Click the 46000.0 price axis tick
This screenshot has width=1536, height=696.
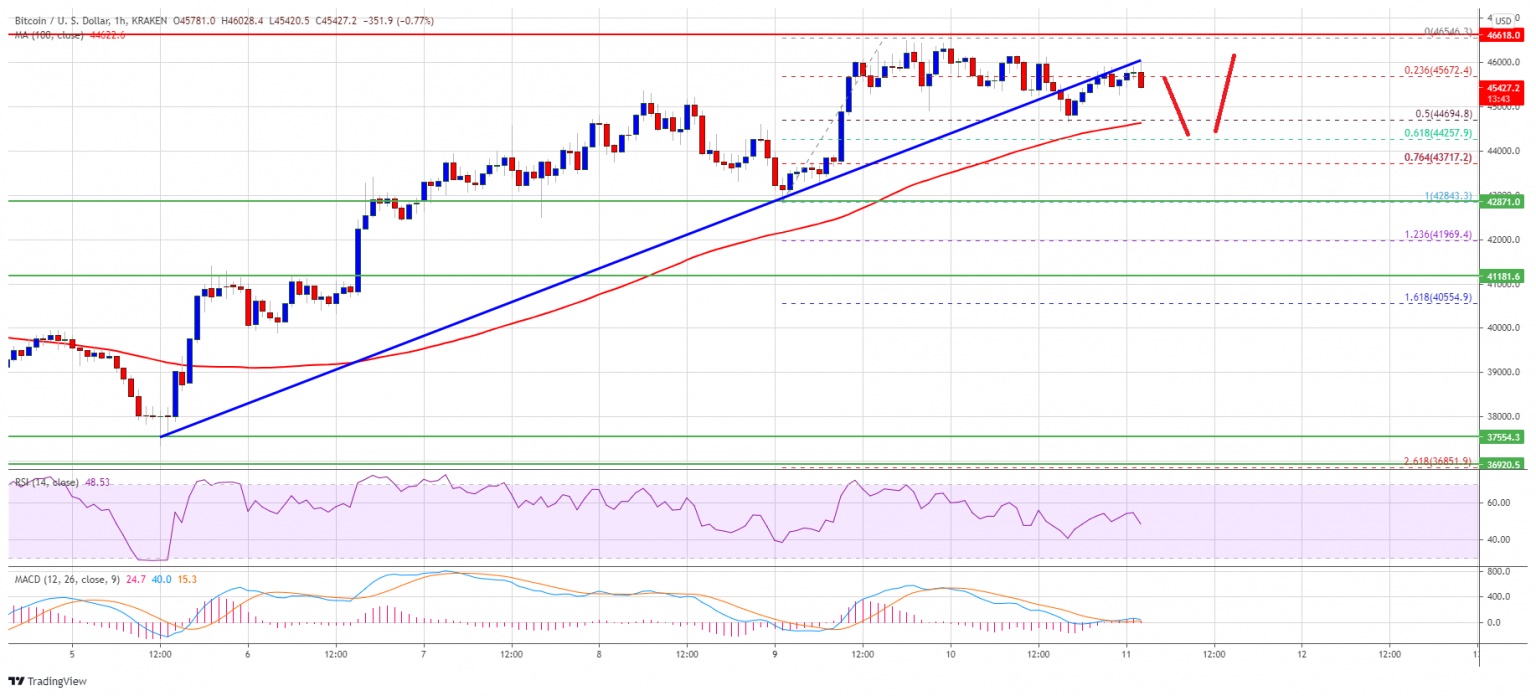1505,62
